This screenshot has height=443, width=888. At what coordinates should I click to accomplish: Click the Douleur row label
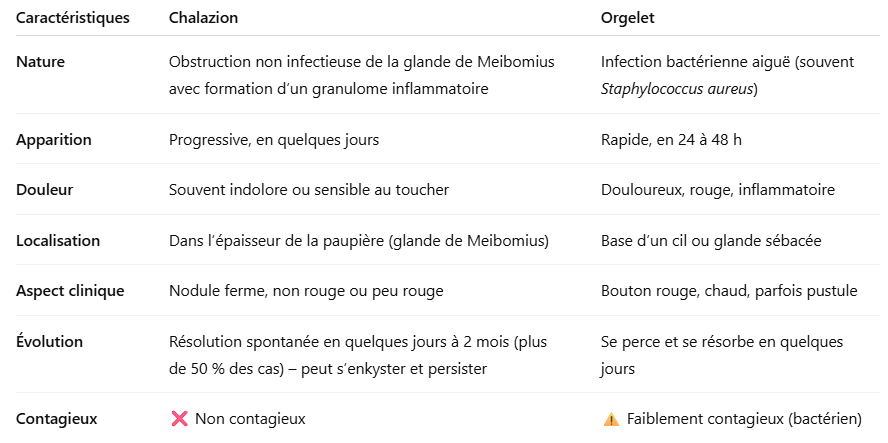coord(45,190)
